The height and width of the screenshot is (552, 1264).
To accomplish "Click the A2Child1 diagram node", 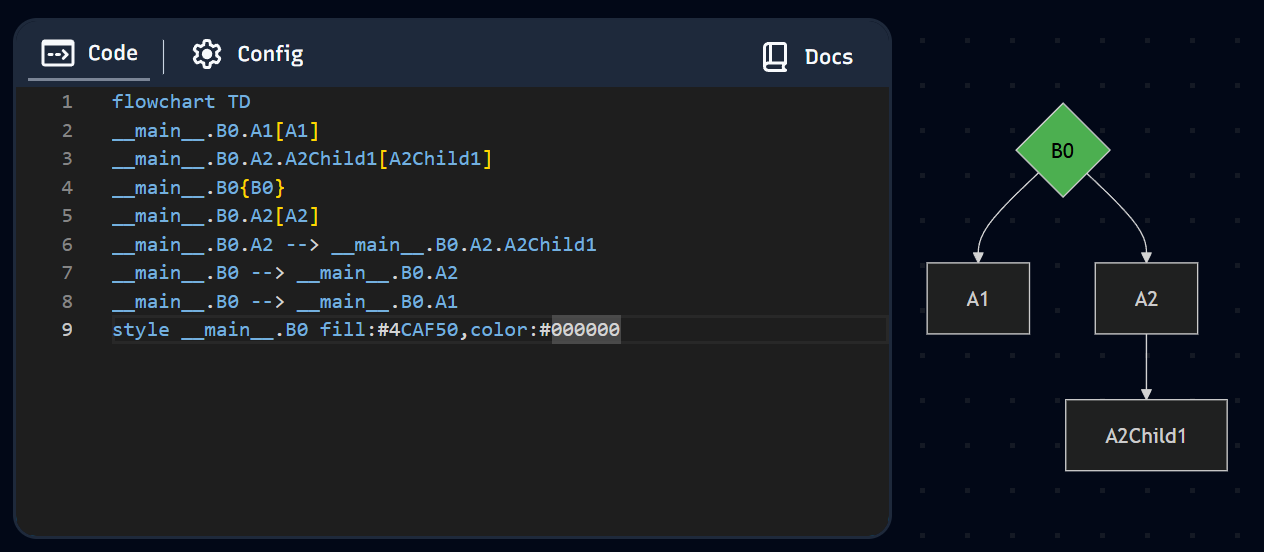I will click(x=1146, y=435).
